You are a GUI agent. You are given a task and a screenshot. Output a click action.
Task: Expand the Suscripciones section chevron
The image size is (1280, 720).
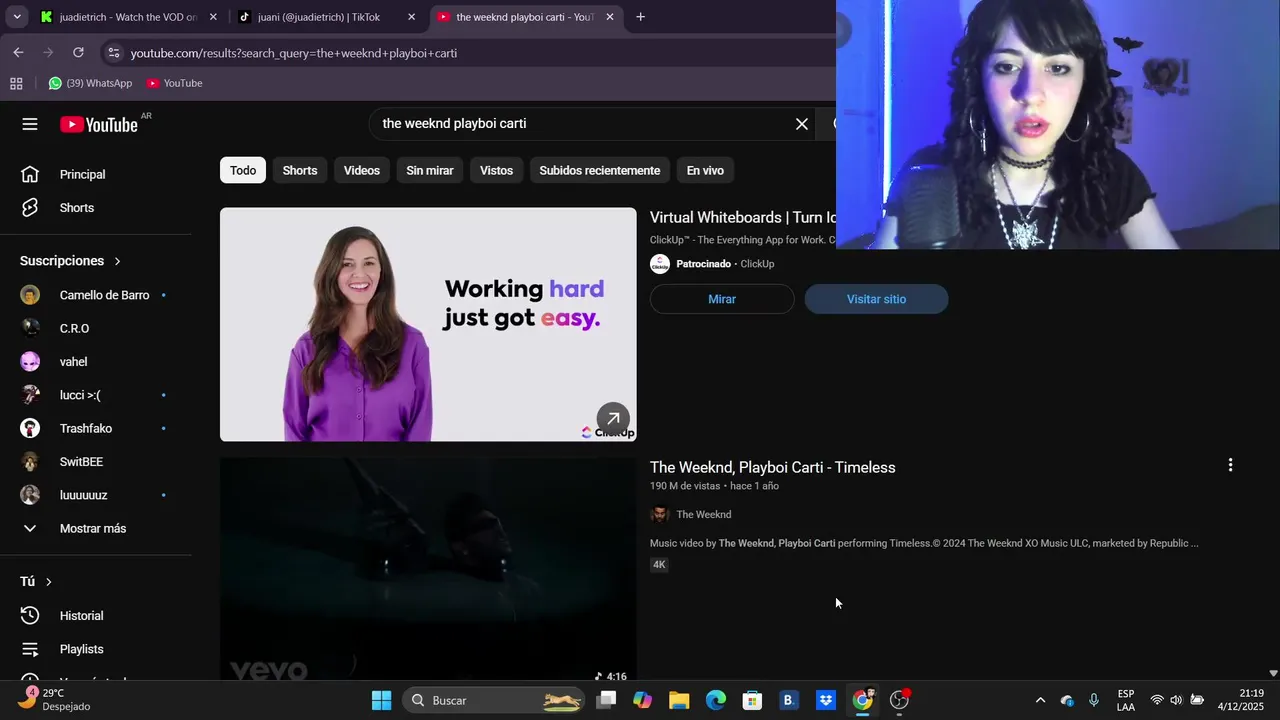coord(117,261)
